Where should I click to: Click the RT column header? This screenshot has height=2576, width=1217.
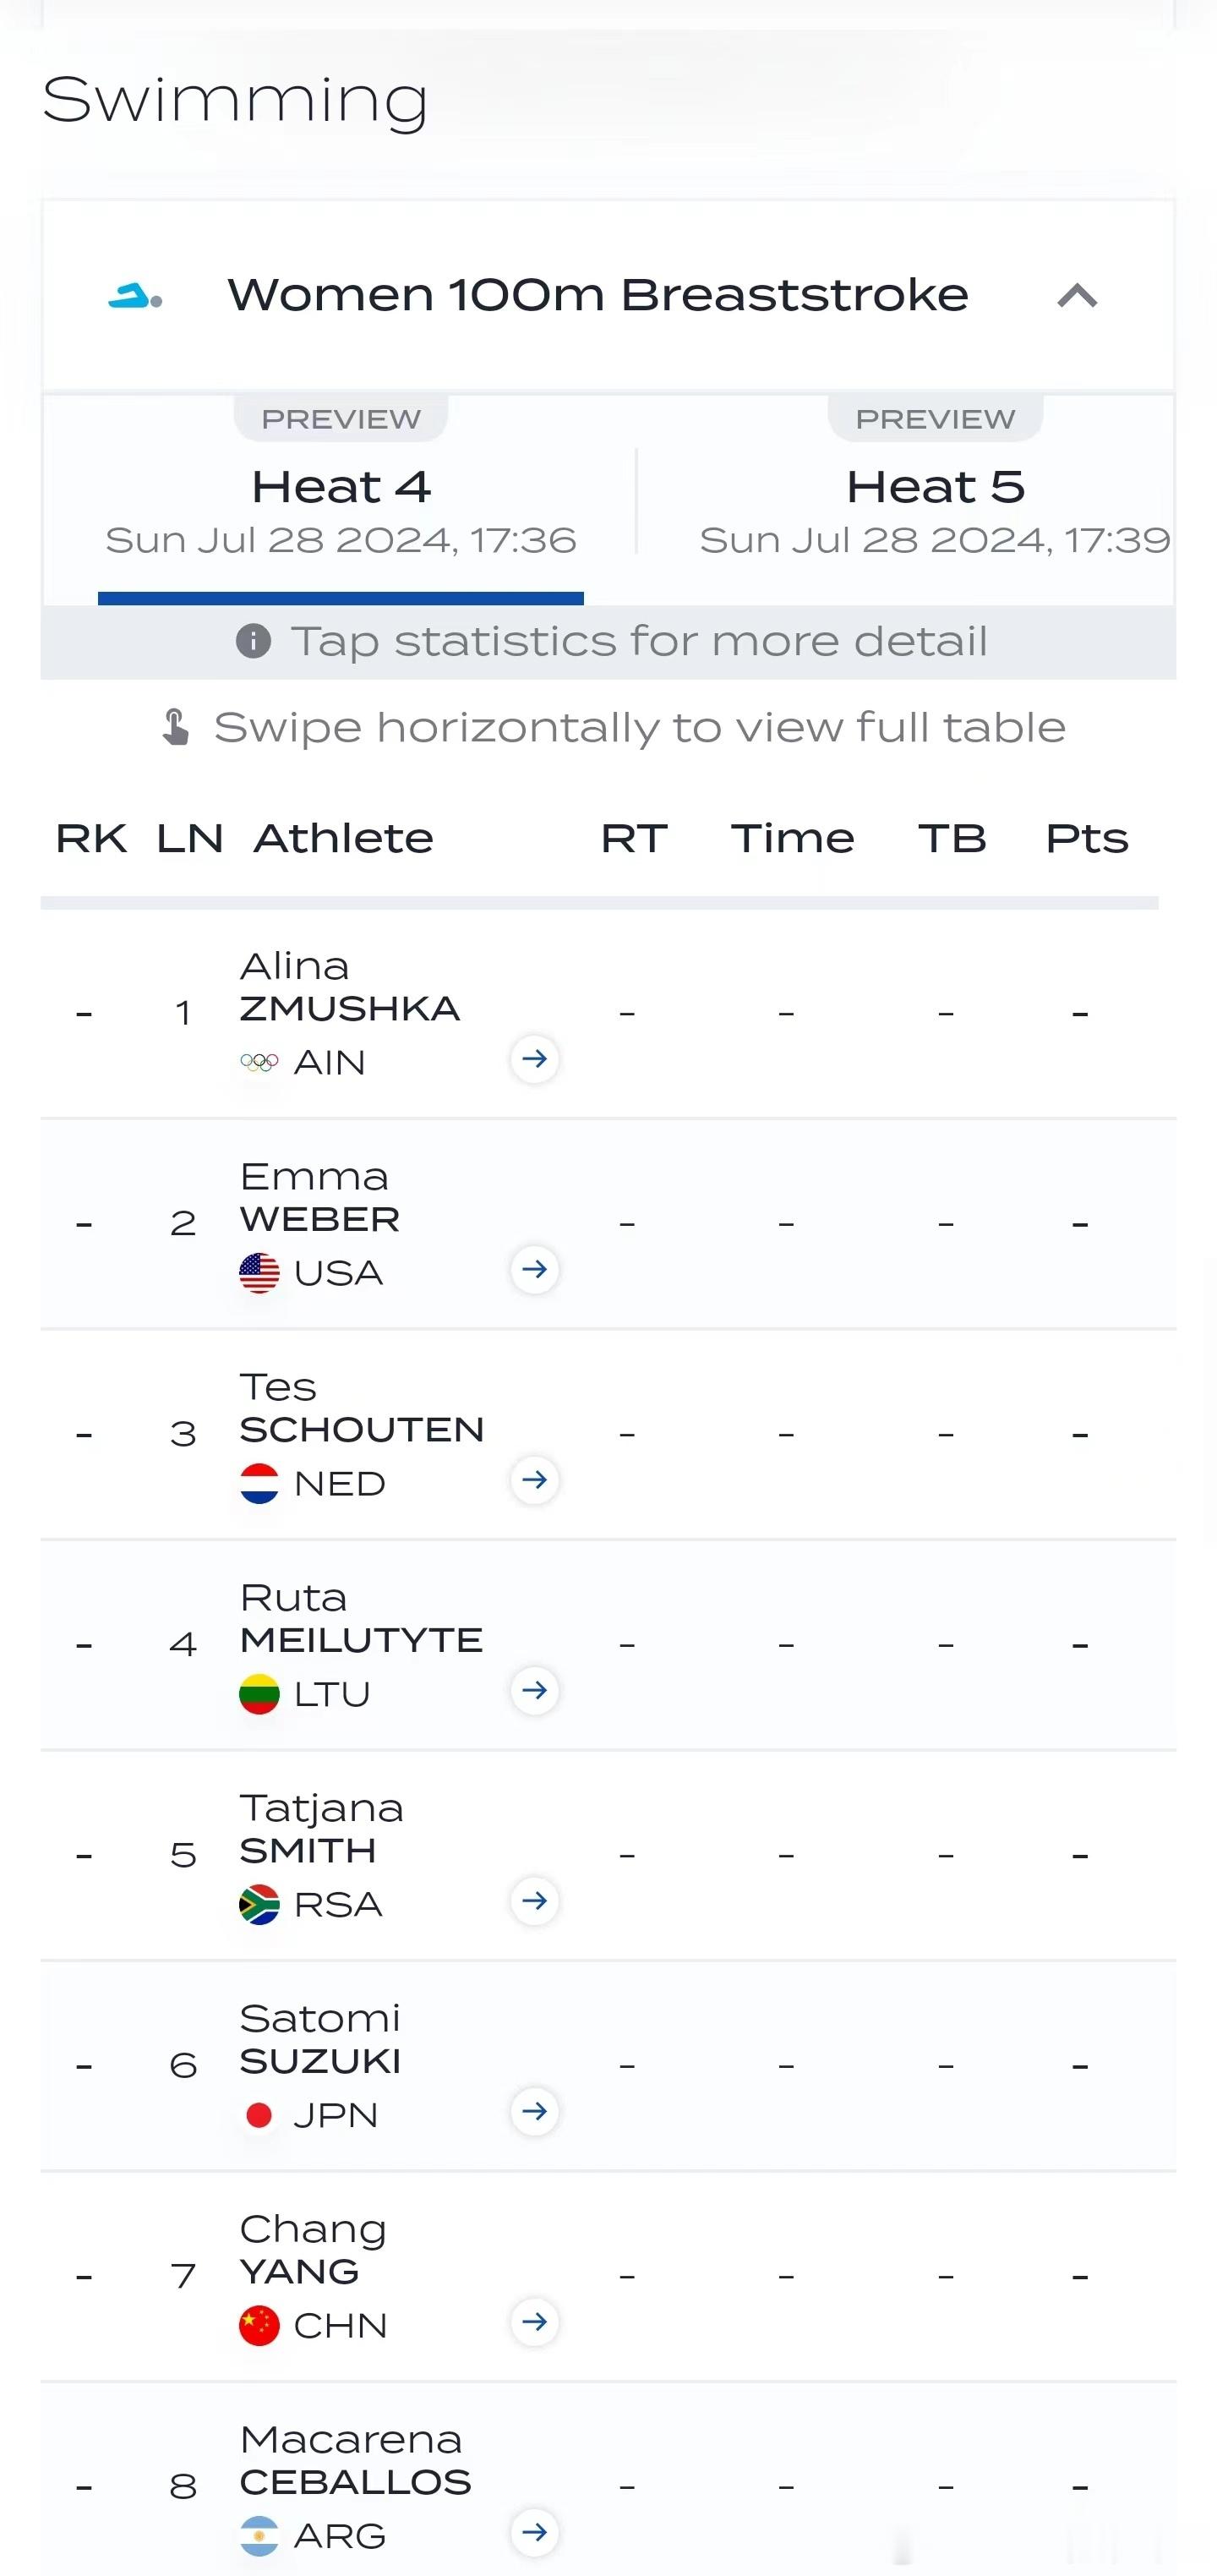[x=634, y=839]
